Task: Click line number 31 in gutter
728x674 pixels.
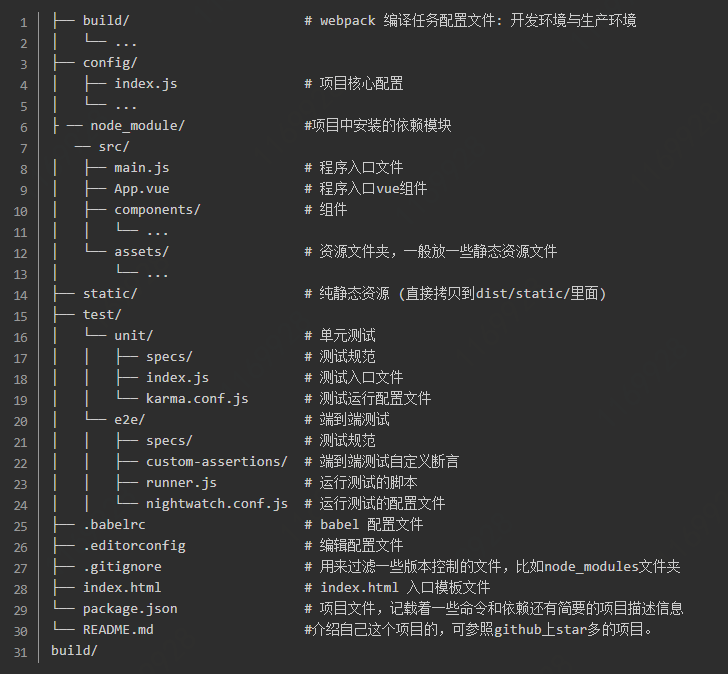Action: coord(20,653)
